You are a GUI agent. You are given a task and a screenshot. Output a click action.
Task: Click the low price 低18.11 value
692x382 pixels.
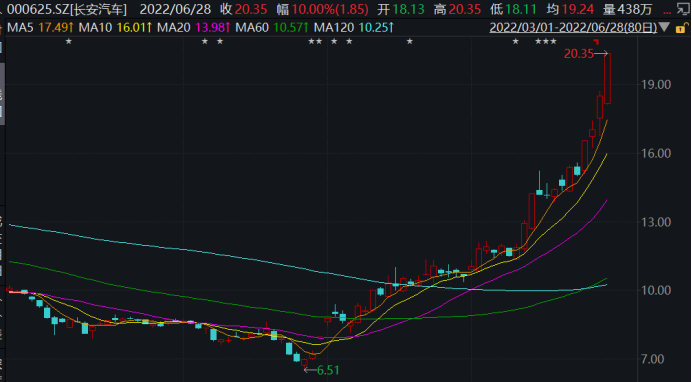pos(513,9)
